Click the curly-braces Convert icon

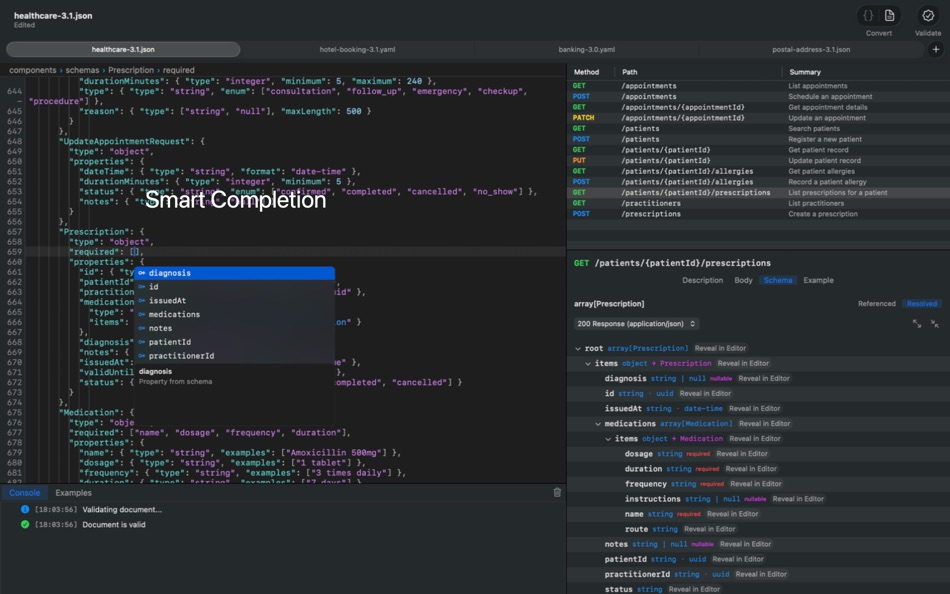(x=868, y=16)
